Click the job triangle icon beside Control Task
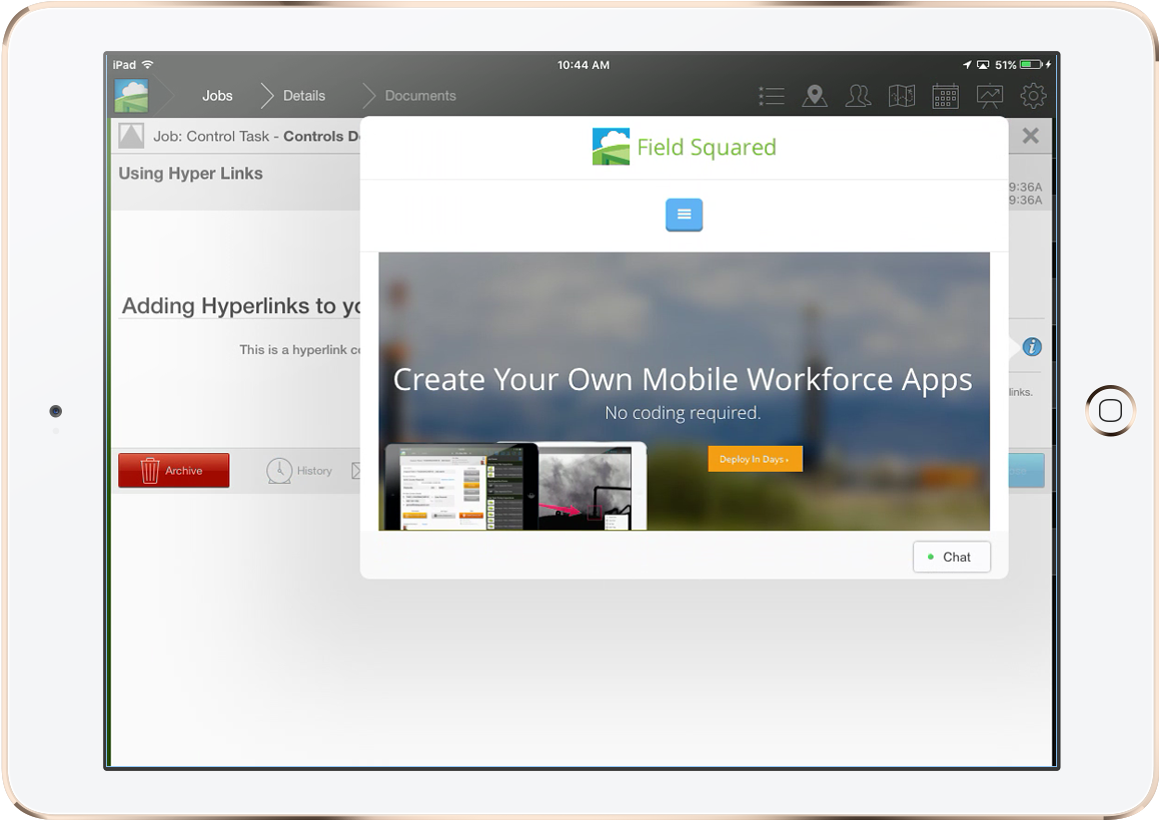The width and height of the screenshot is (1159, 820). tap(132, 136)
